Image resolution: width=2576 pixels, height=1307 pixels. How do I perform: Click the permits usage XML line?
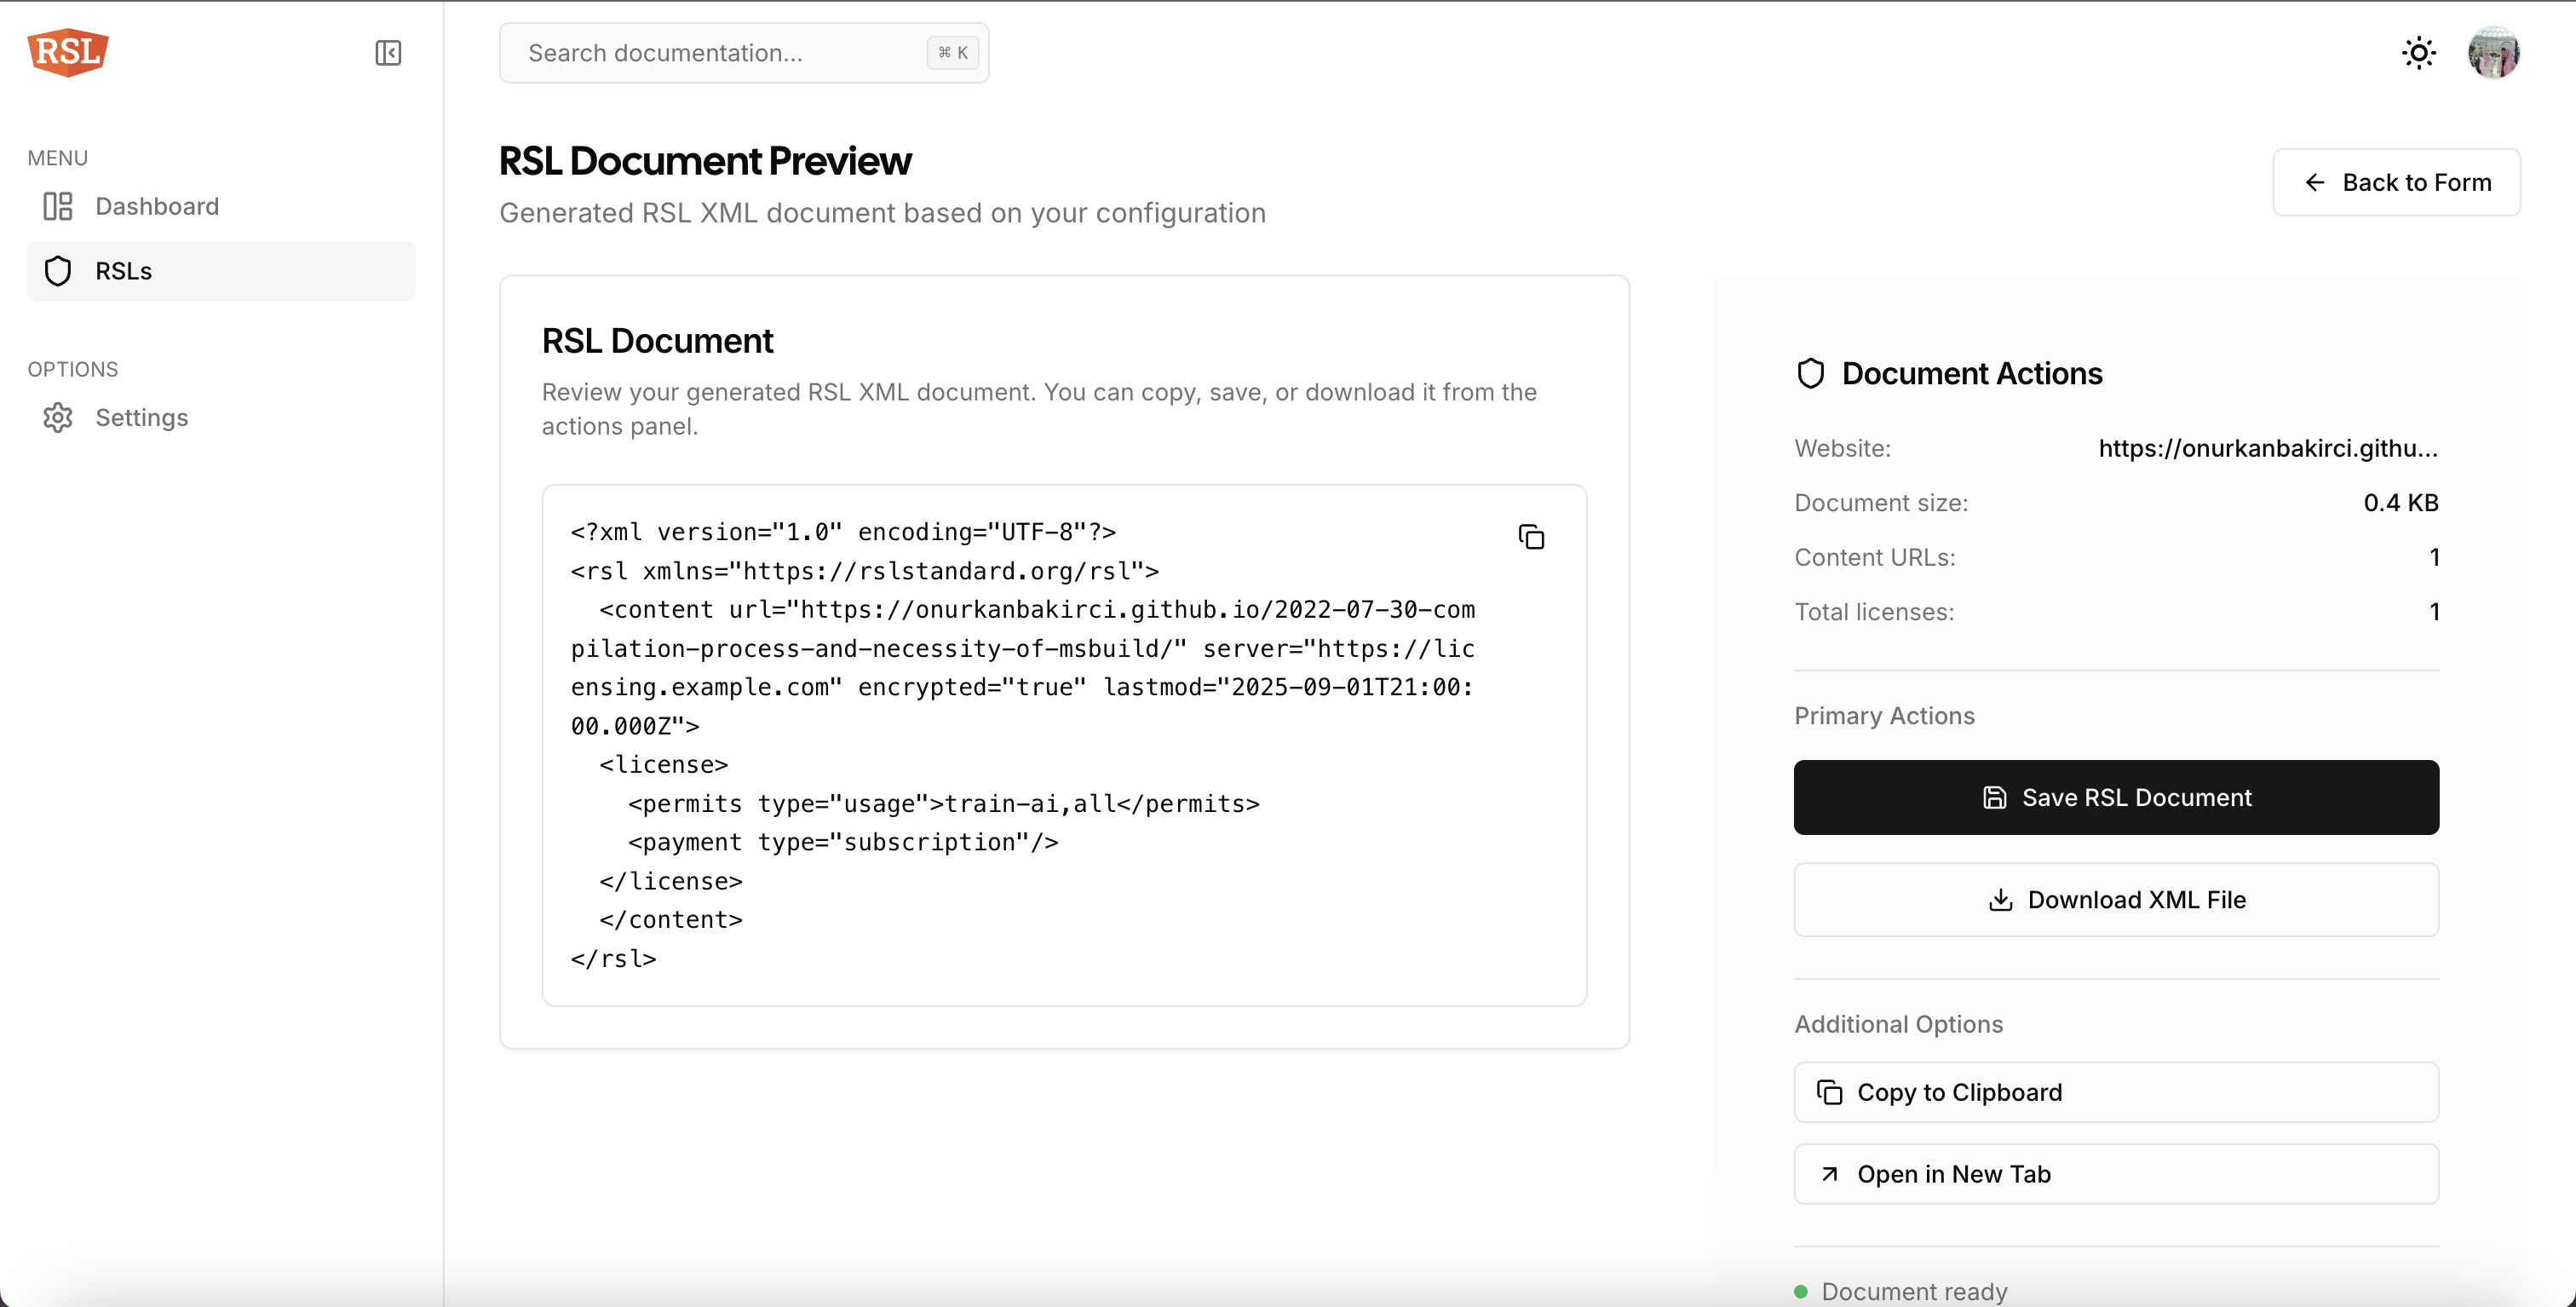943,803
